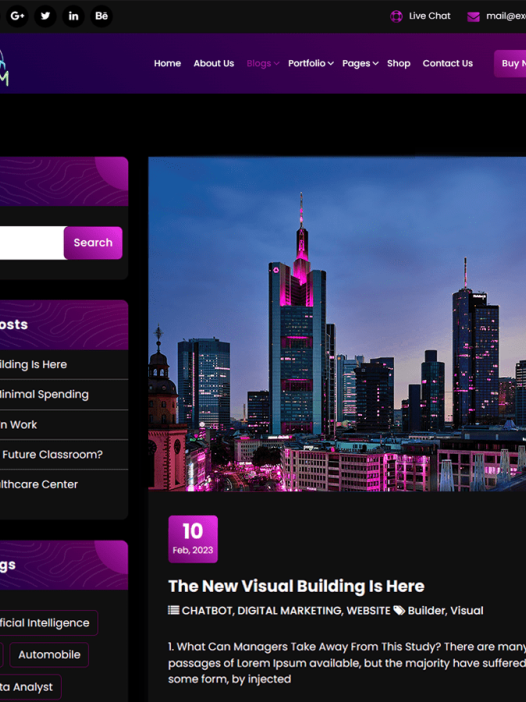Click the site logo in header
Viewport: 526px width, 702px height.
[4, 67]
